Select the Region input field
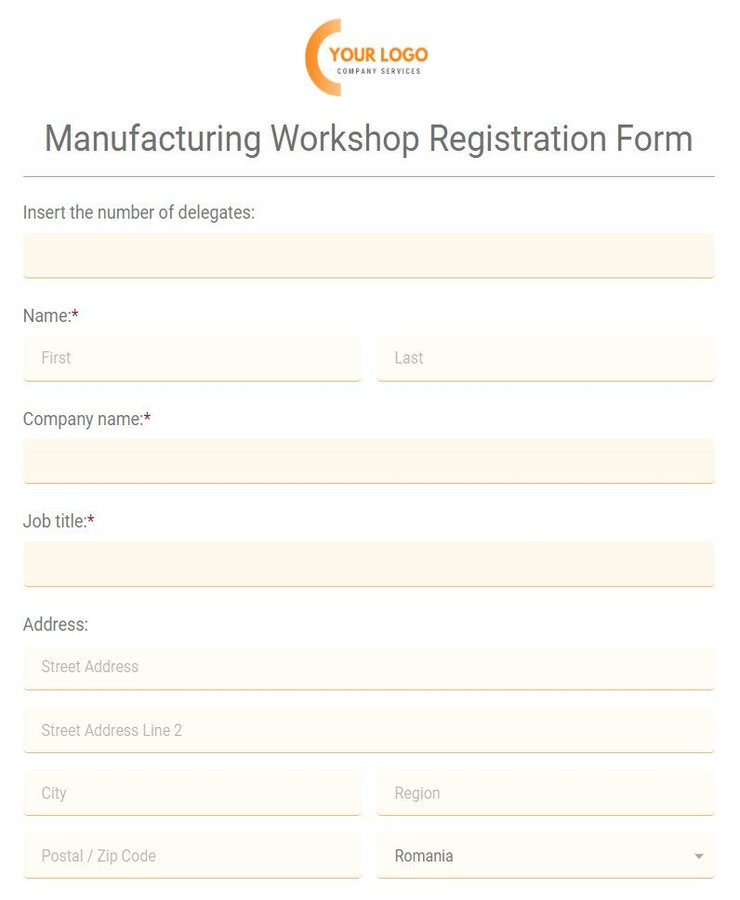This screenshot has height=900, width=740. [546, 793]
